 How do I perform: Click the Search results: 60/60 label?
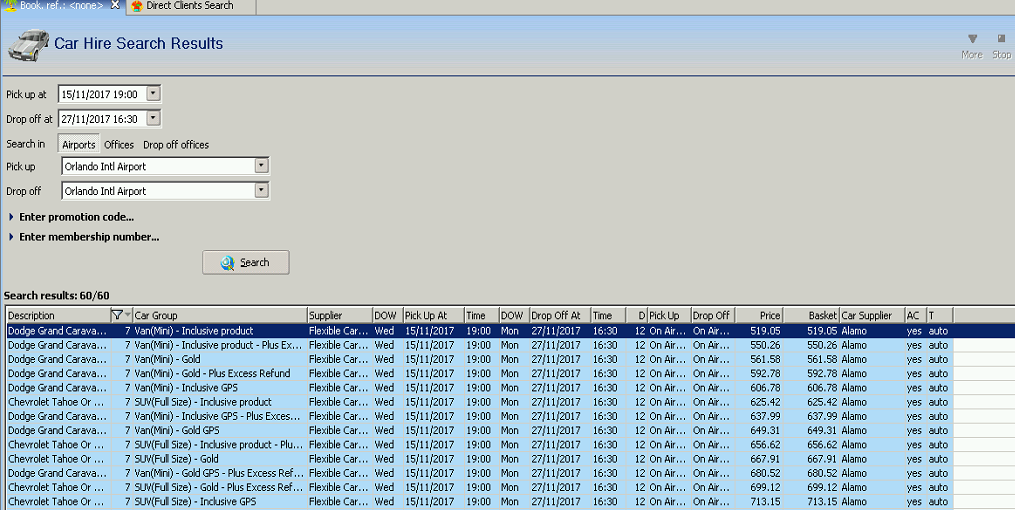pos(57,296)
